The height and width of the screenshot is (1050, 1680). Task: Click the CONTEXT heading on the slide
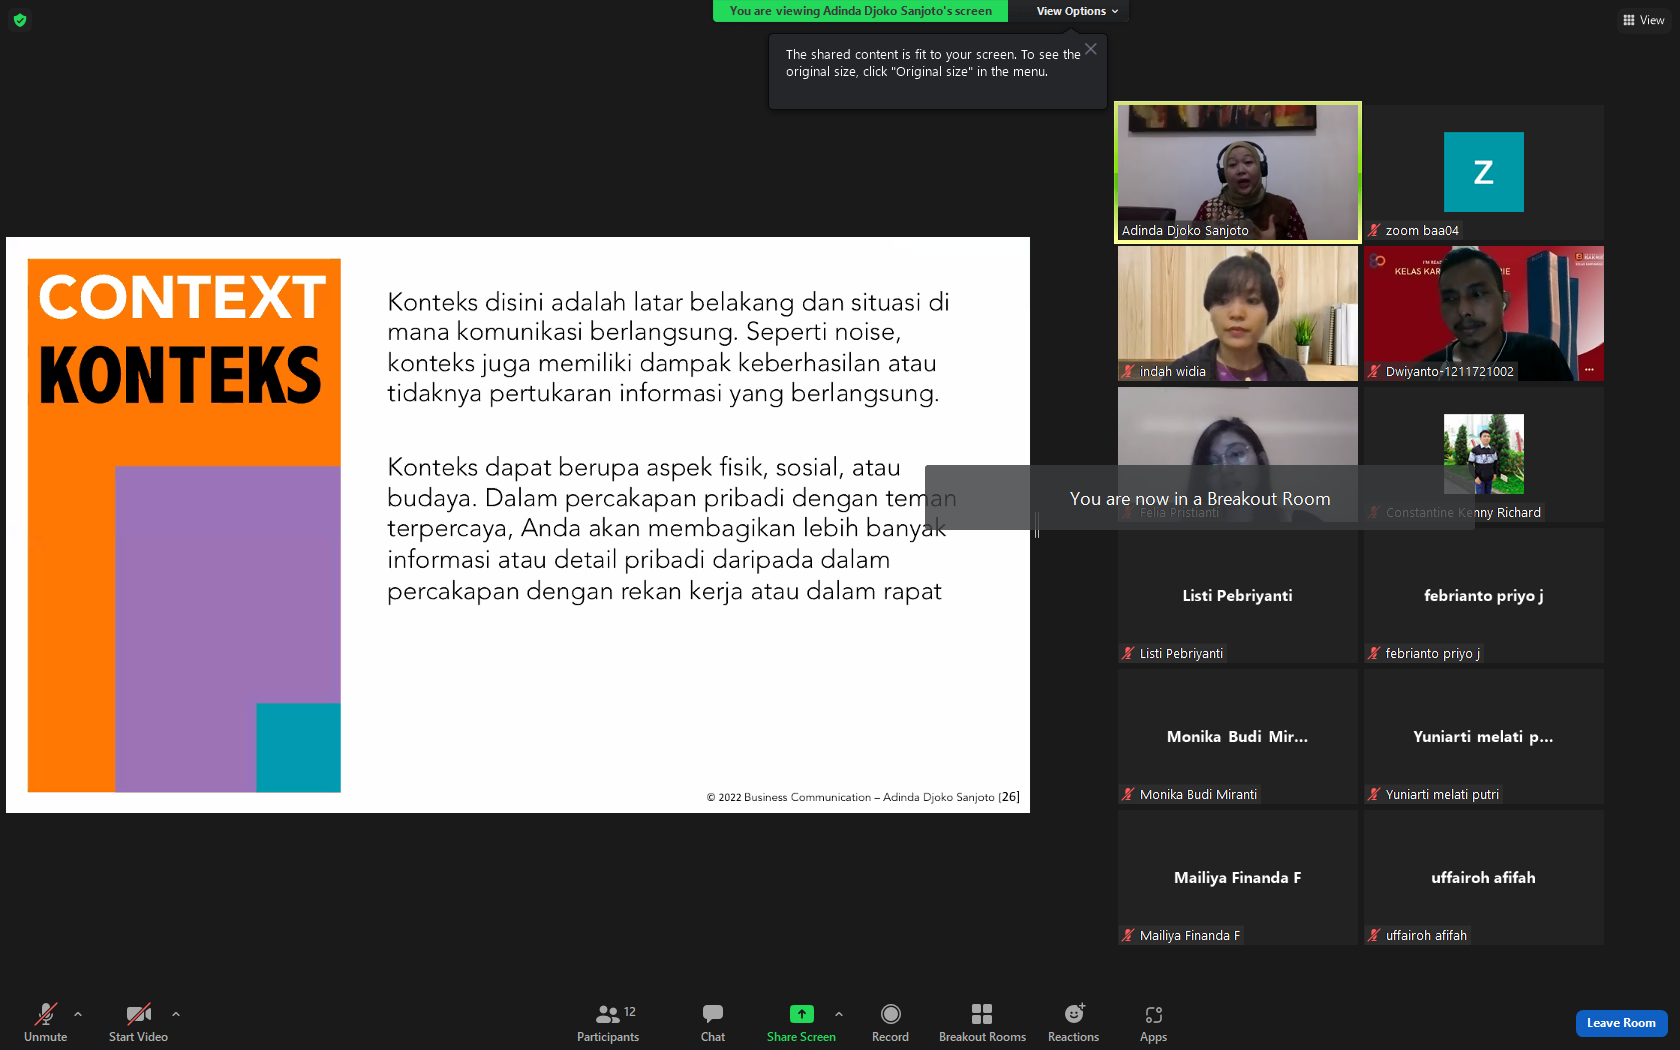pos(183,298)
